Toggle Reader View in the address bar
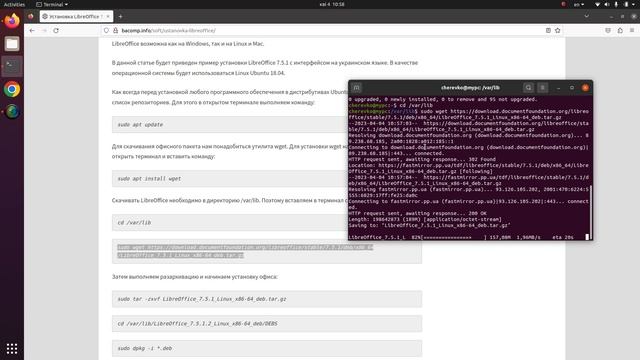 pyautogui.click(x=548, y=31)
